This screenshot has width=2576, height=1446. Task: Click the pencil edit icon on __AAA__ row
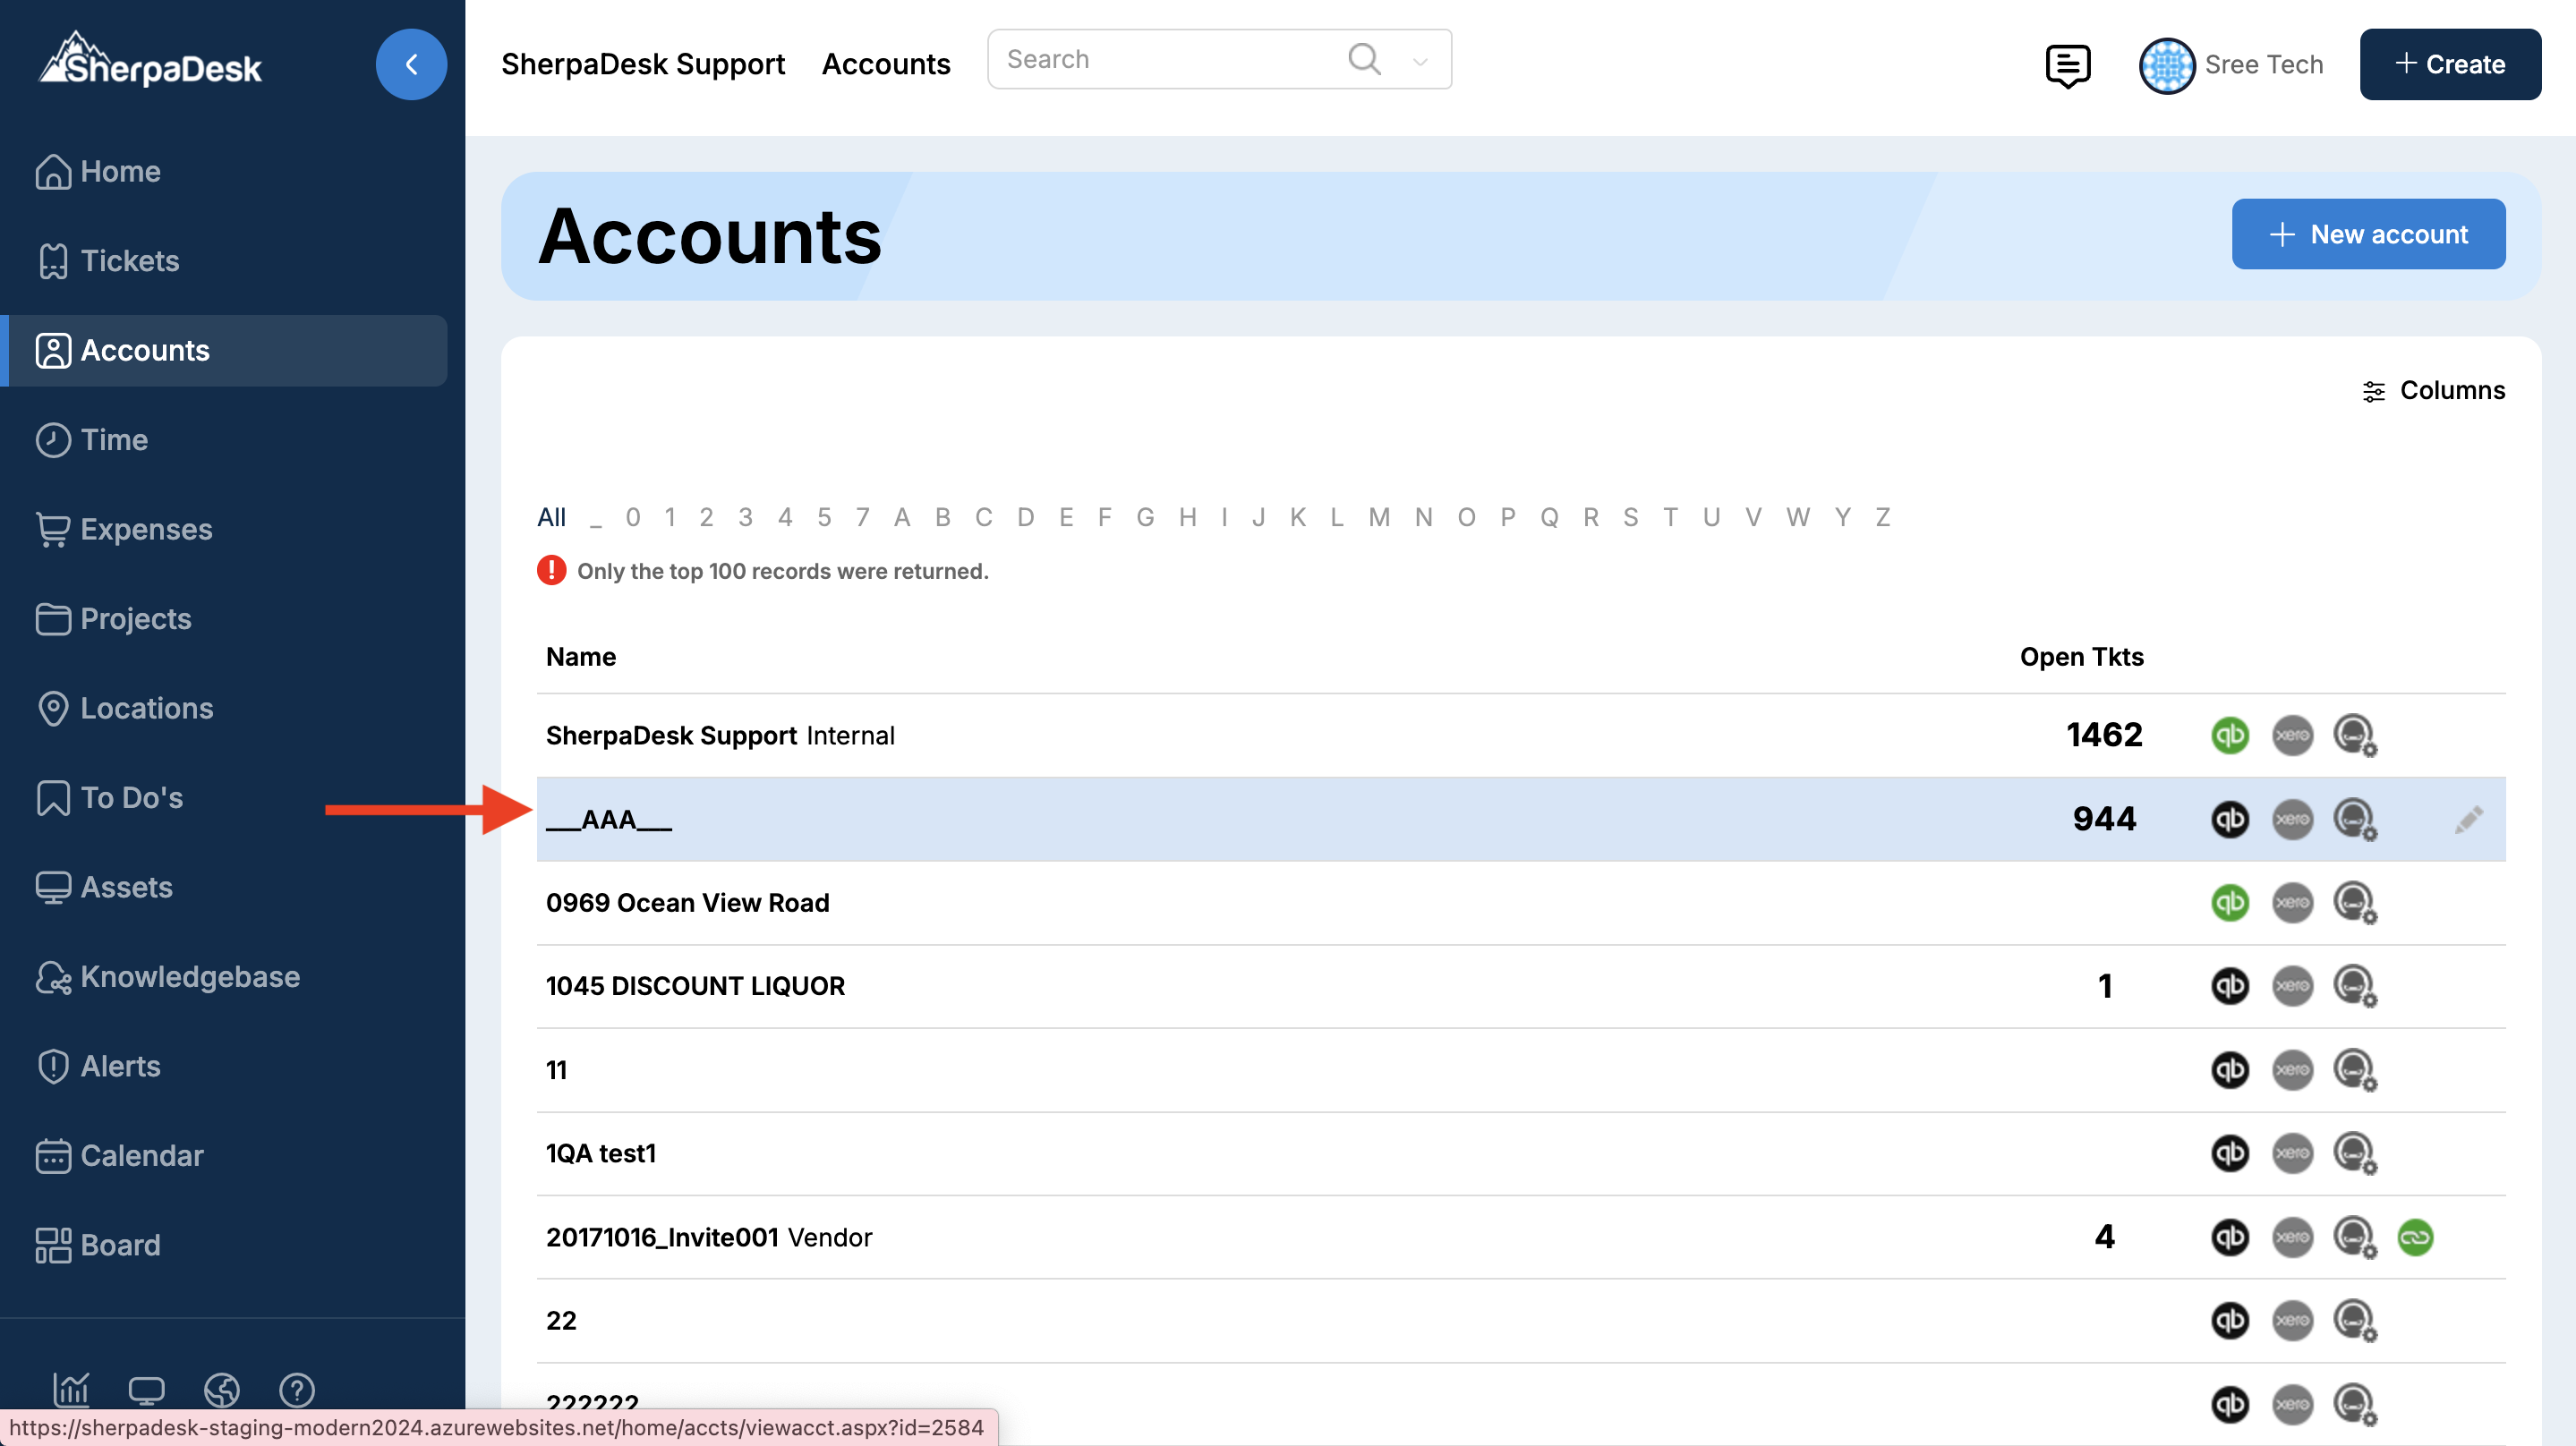[x=2468, y=819]
